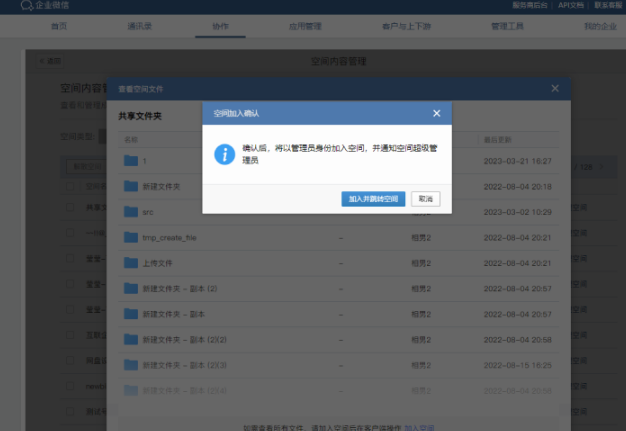Open the 应用管理 tab
This screenshot has height=431, width=626.
(x=305, y=26)
